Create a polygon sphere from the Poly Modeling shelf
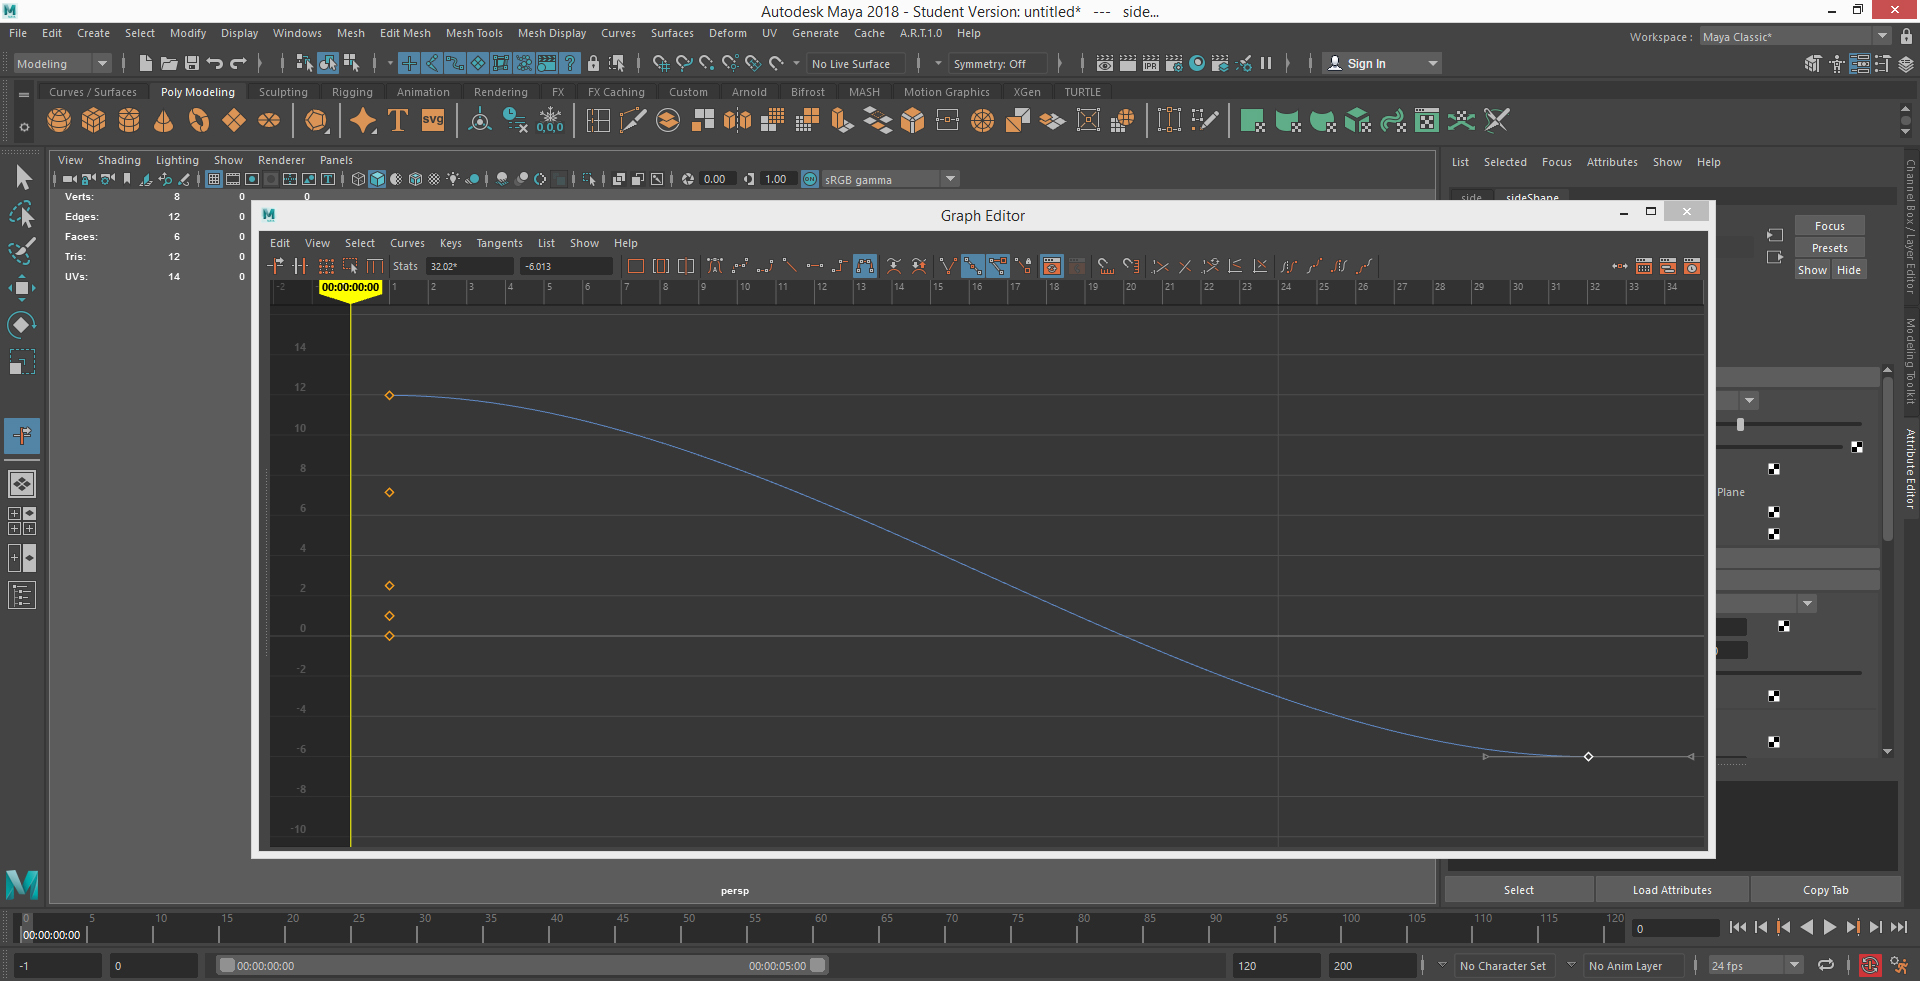 pos(58,120)
